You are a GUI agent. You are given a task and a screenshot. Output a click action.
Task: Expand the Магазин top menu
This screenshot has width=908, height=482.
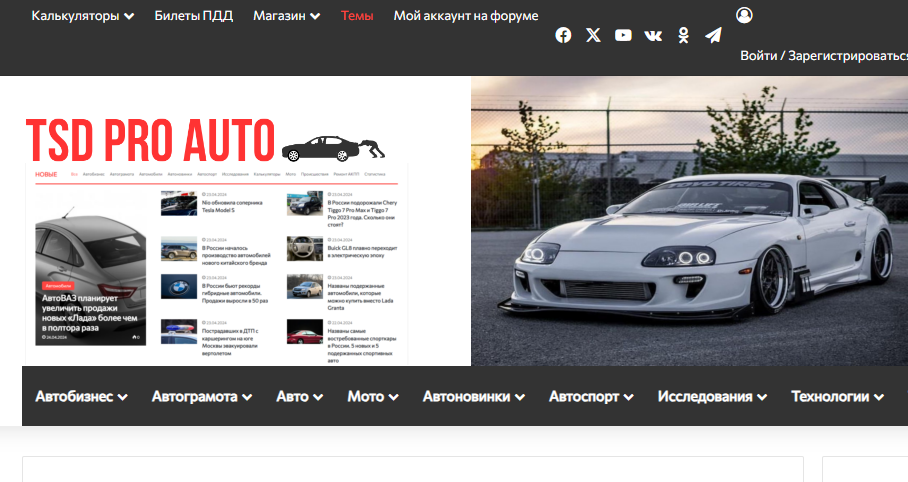pos(287,16)
